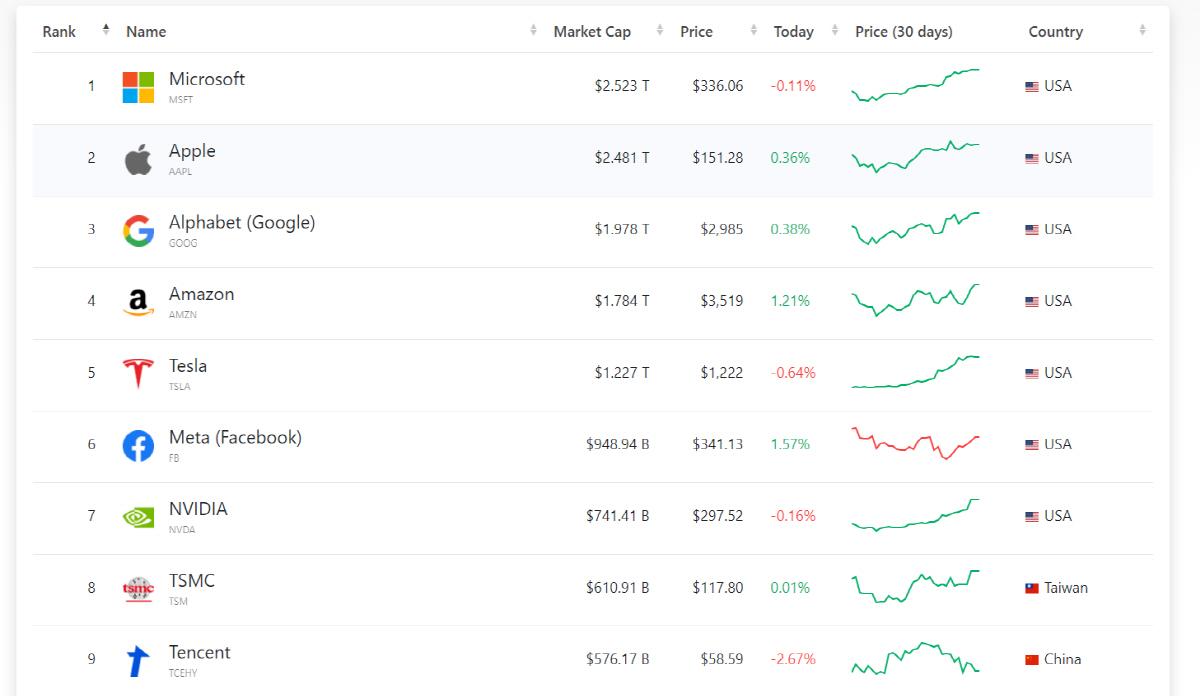Click the Tencent logo icon
This screenshot has width=1200, height=696.
138,660
